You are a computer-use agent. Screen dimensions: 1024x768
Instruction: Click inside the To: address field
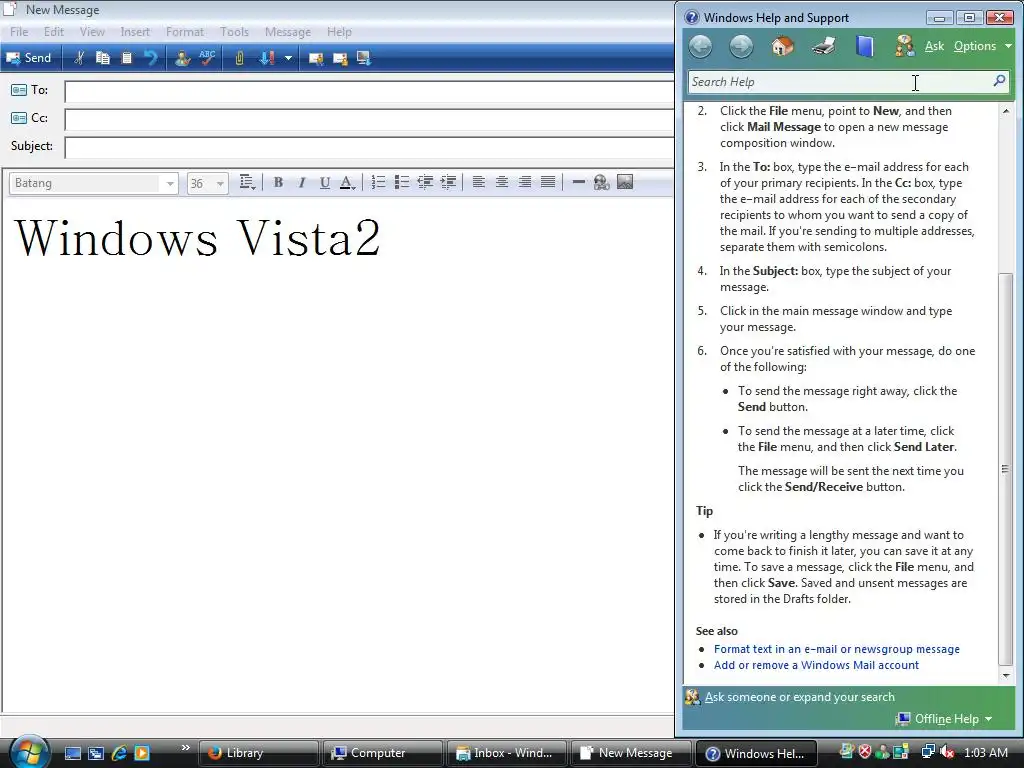pyautogui.click(x=369, y=91)
